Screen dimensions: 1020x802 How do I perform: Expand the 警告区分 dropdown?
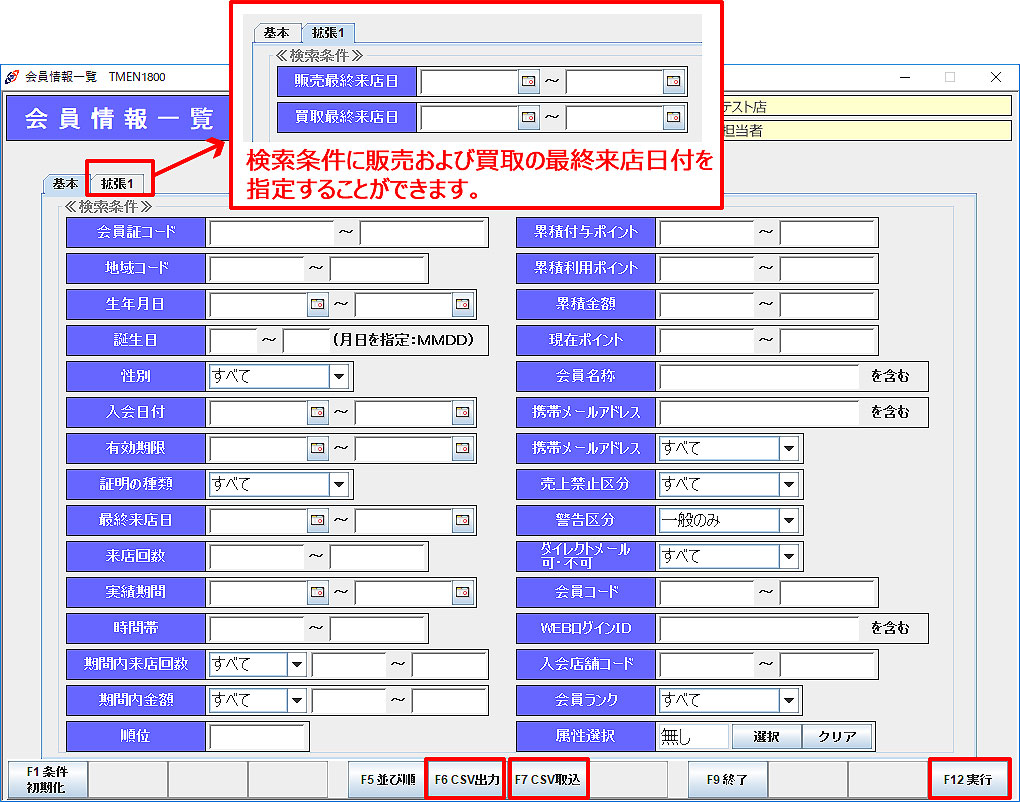(789, 520)
